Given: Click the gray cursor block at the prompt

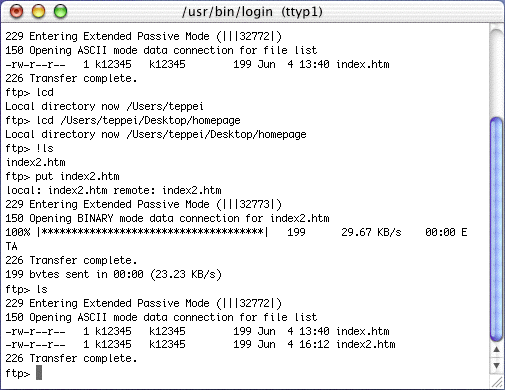Looking at the screenshot, I should [x=39, y=372].
